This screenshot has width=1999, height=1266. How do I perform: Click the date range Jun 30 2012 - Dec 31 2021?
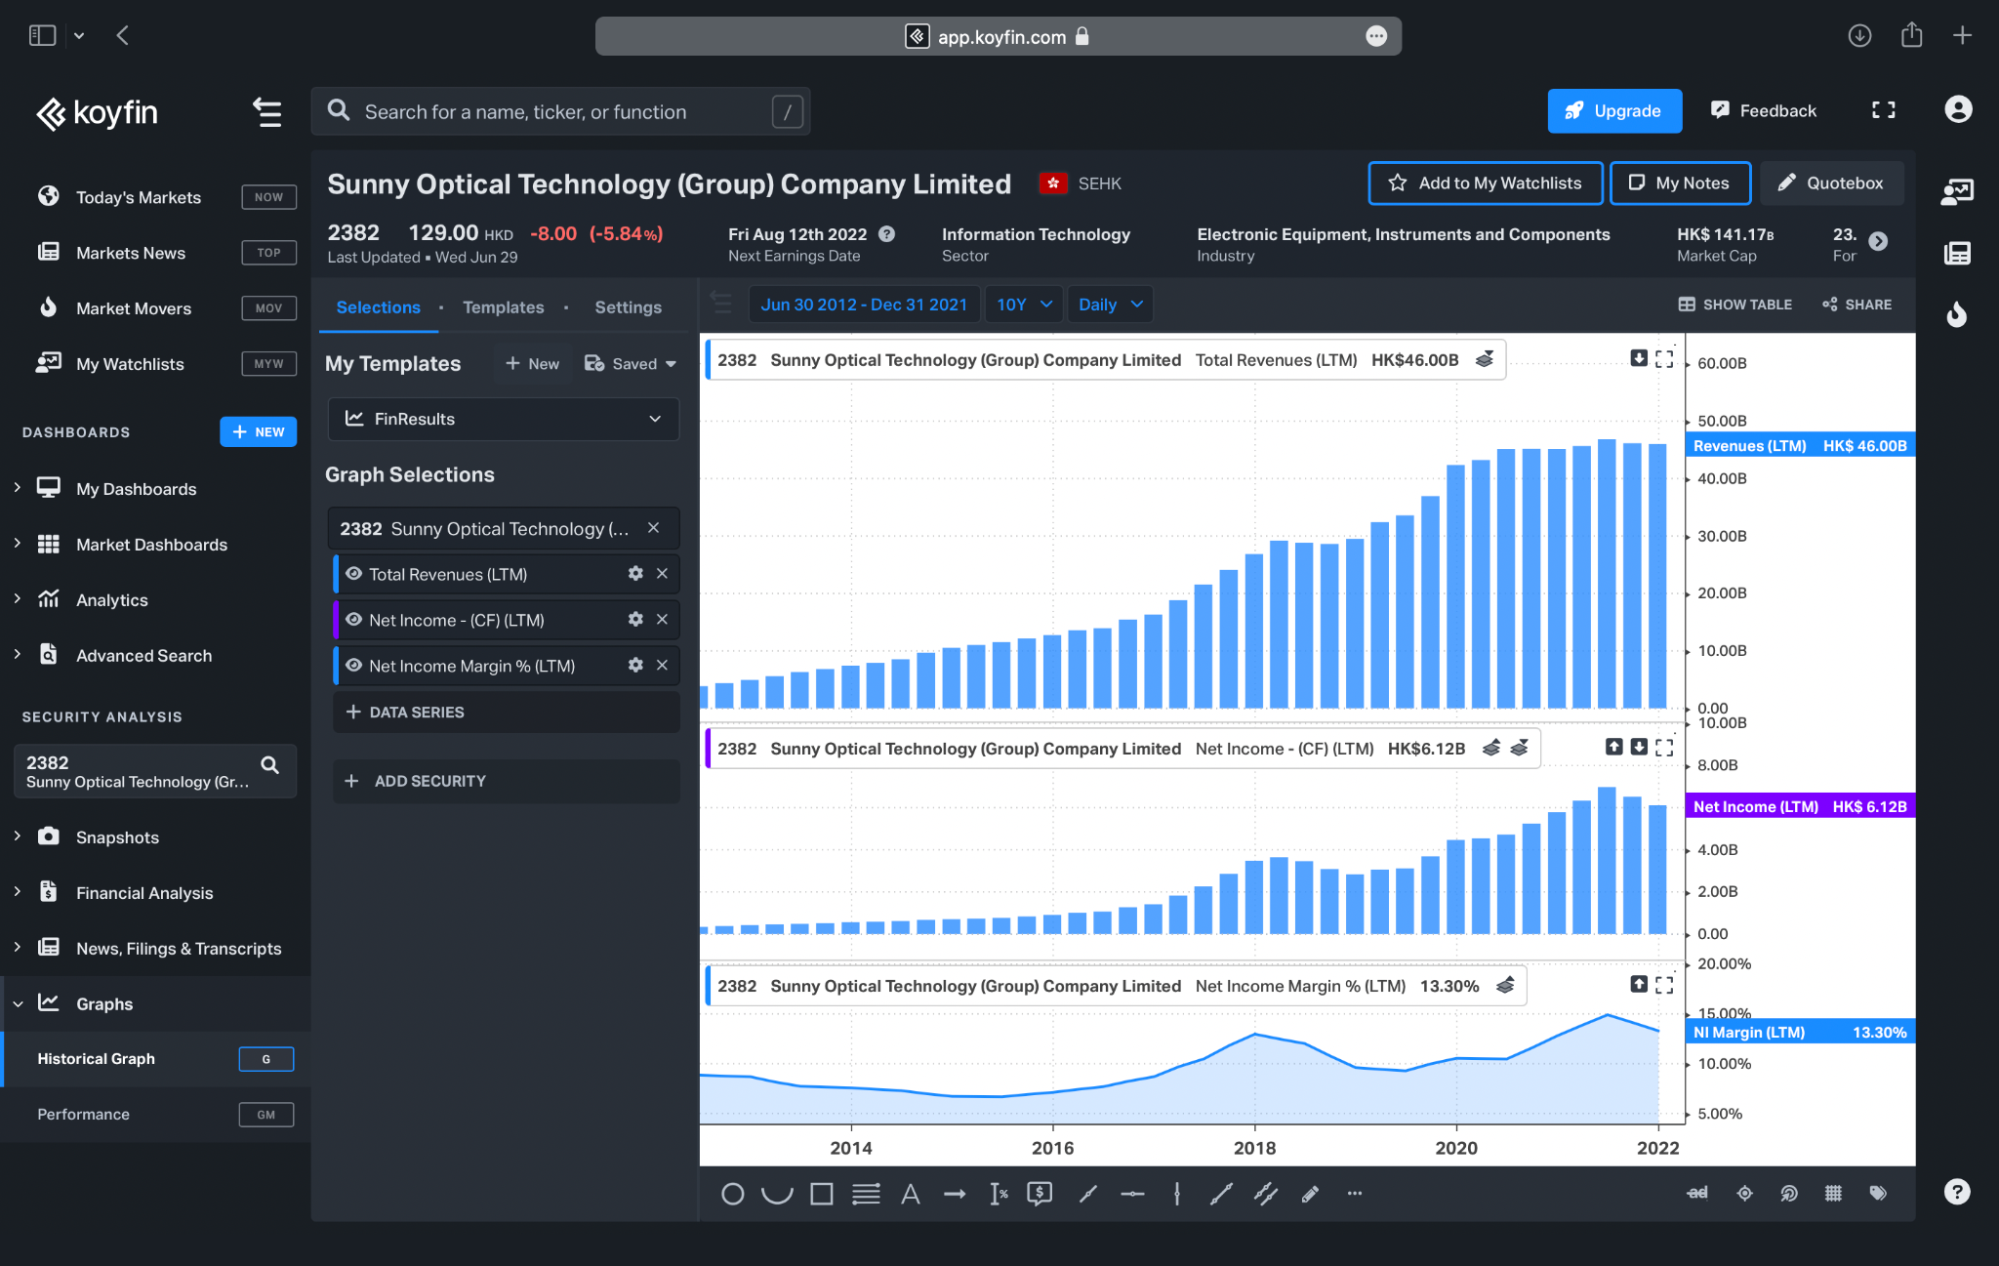click(x=864, y=305)
